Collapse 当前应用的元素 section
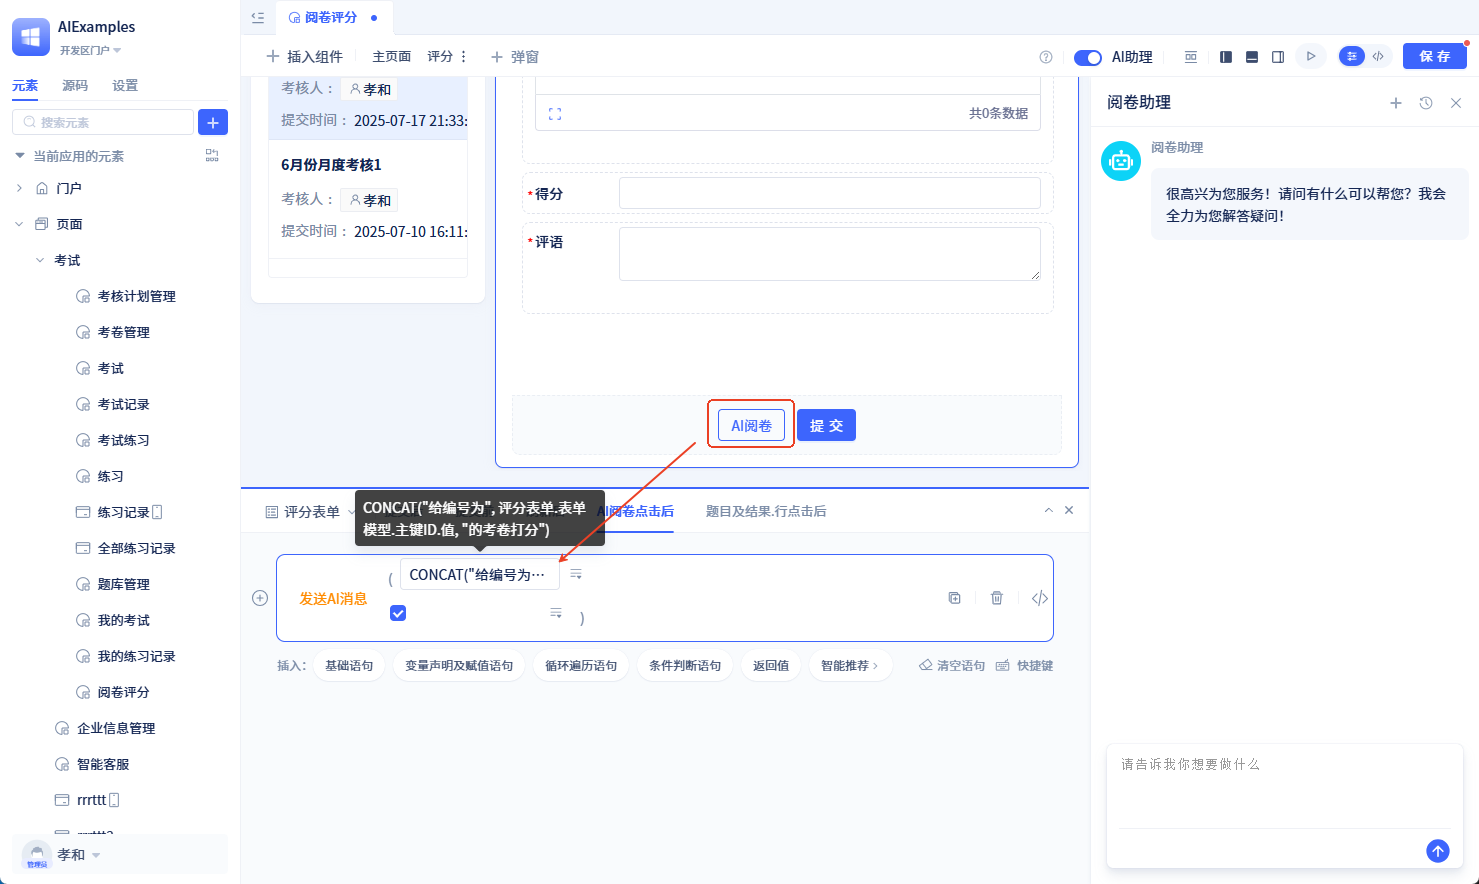The height and width of the screenshot is (884, 1479). [20, 156]
